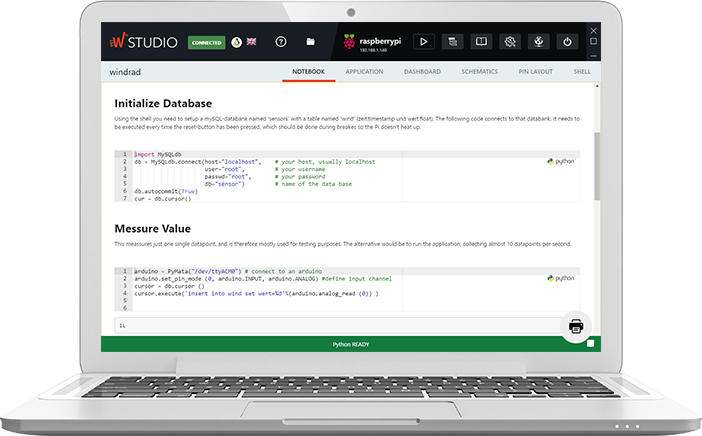
Task: Click the crossed-gear reset icon
Action: [510, 42]
